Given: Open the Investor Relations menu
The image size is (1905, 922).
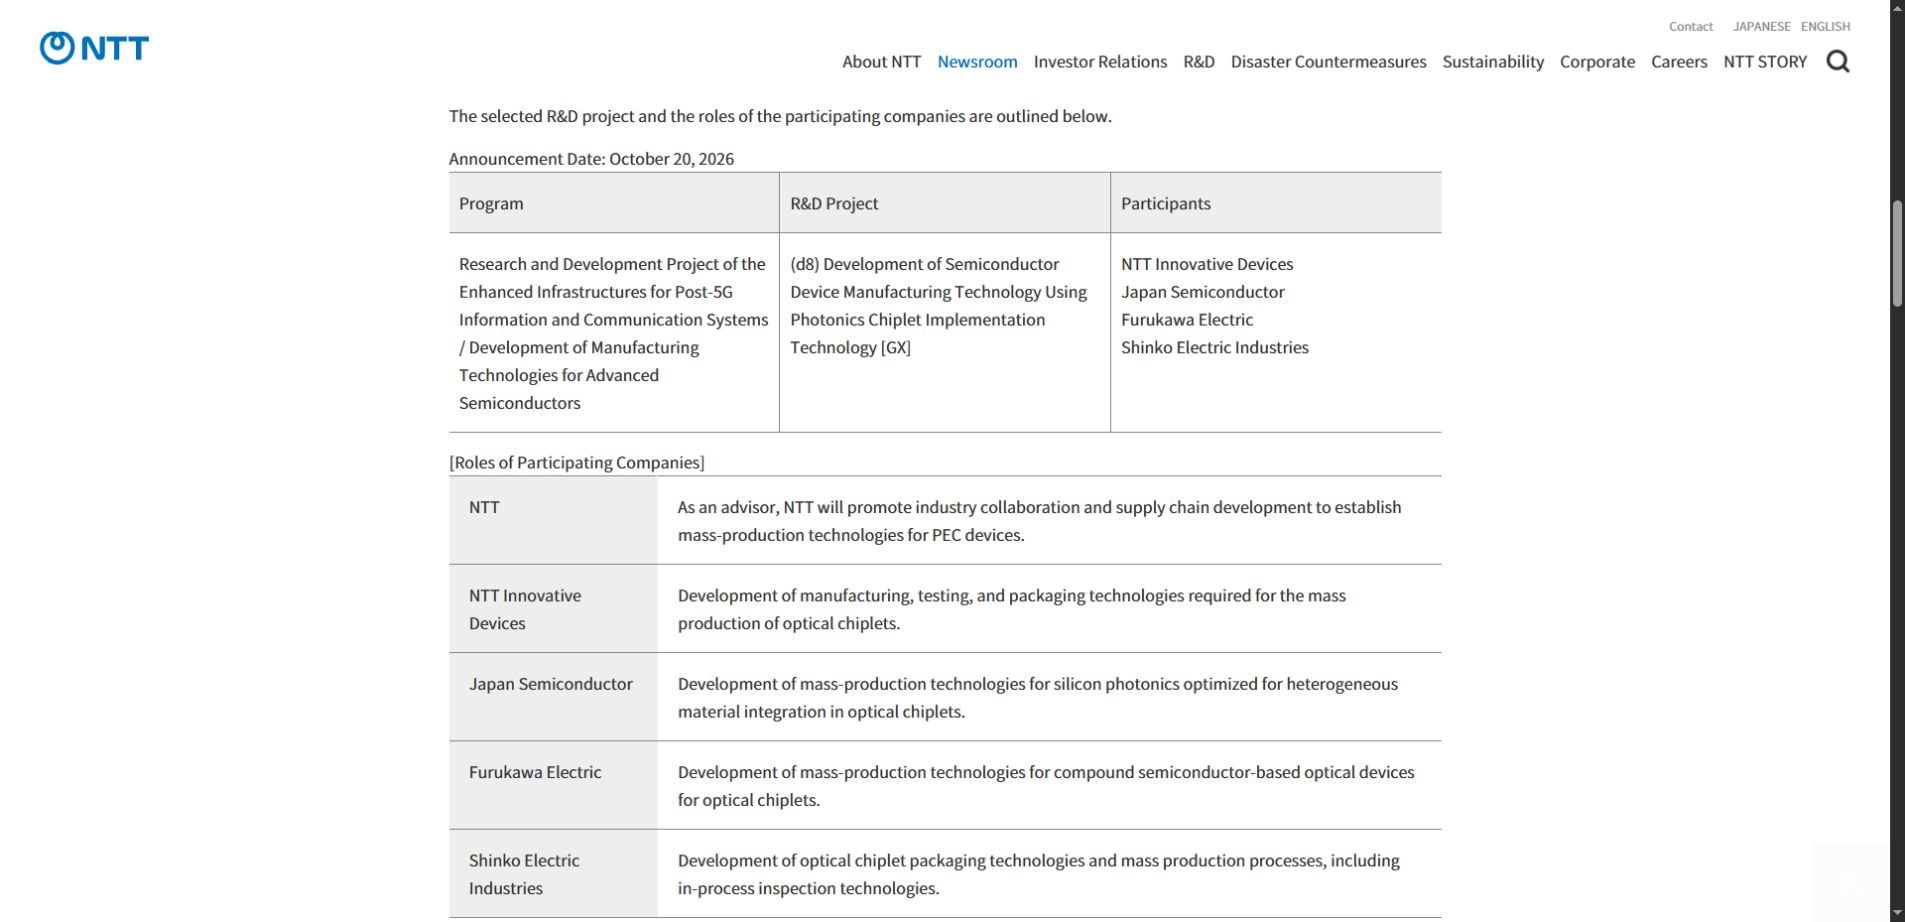Looking at the screenshot, I should coord(1100,62).
